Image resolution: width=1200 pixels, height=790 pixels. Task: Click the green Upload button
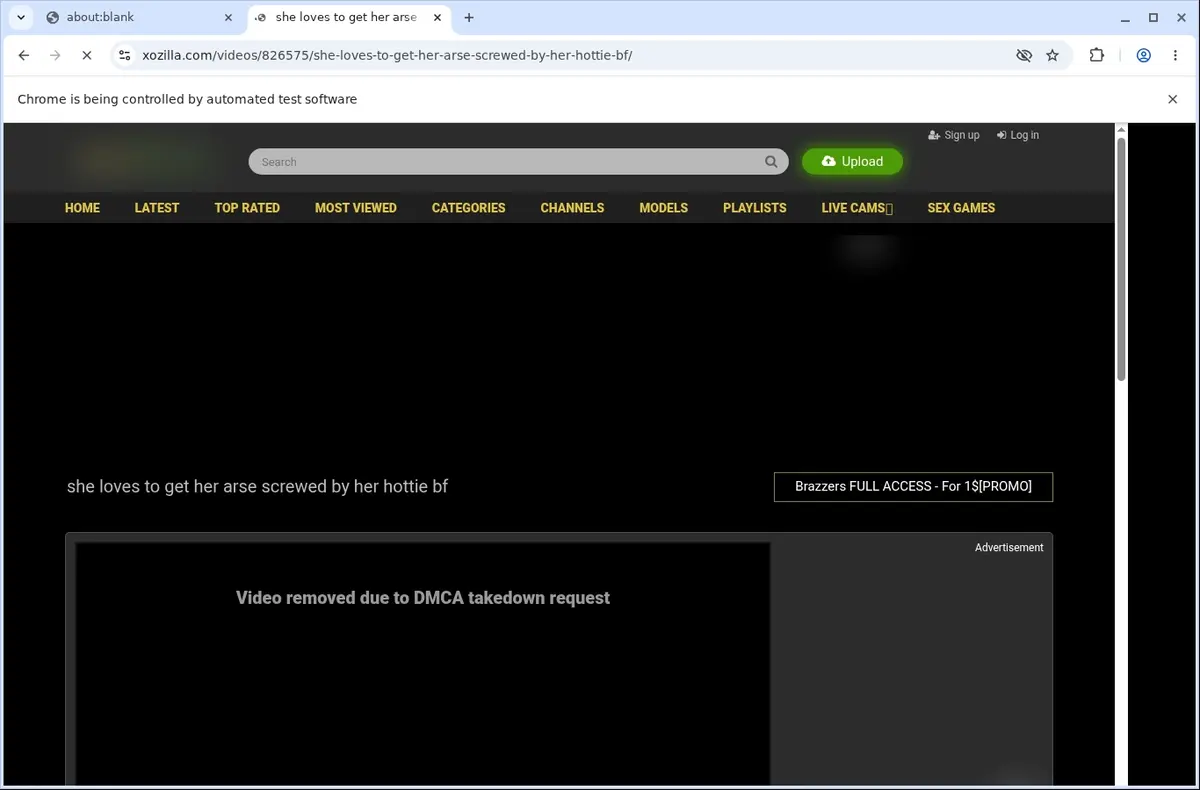(x=852, y=161)
